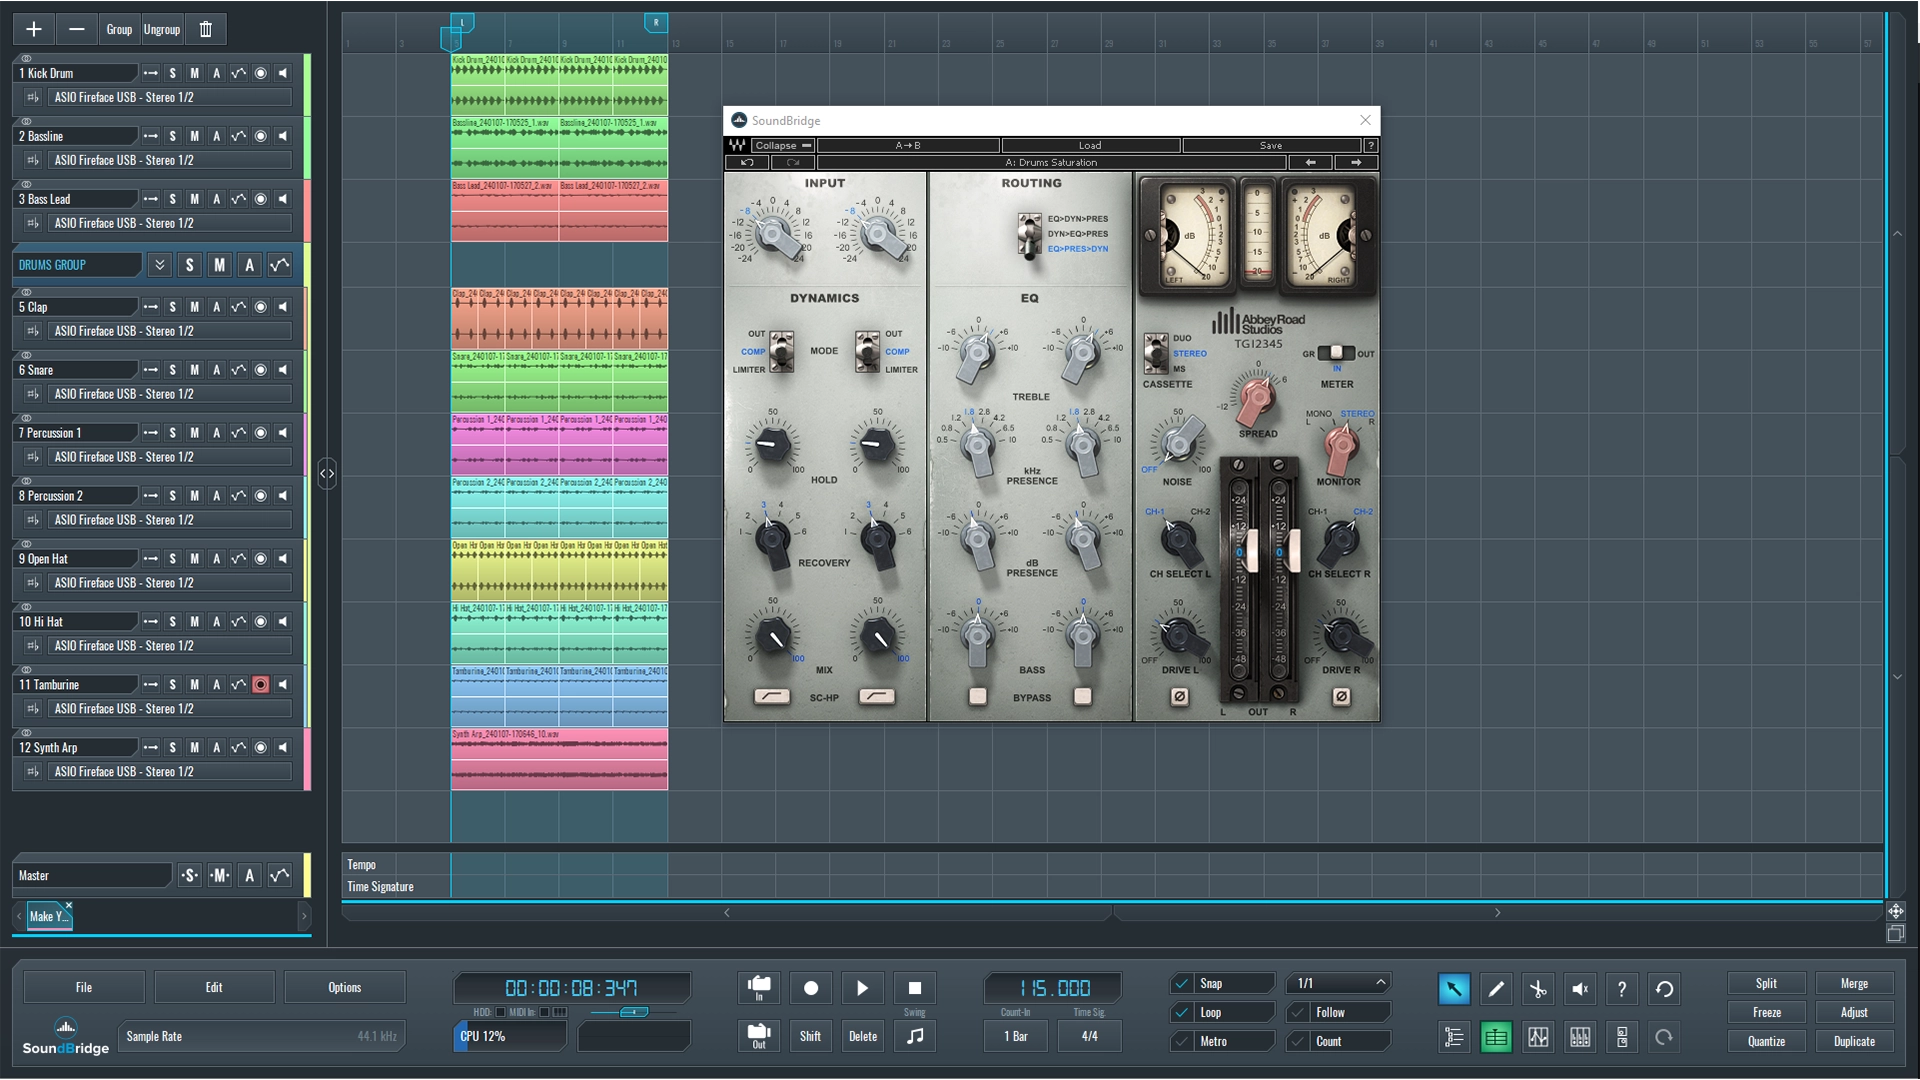Click left output fader in plugin
This screenshot has width=1920, height=1080.
pyautogui.click(x=1251, y=551)
